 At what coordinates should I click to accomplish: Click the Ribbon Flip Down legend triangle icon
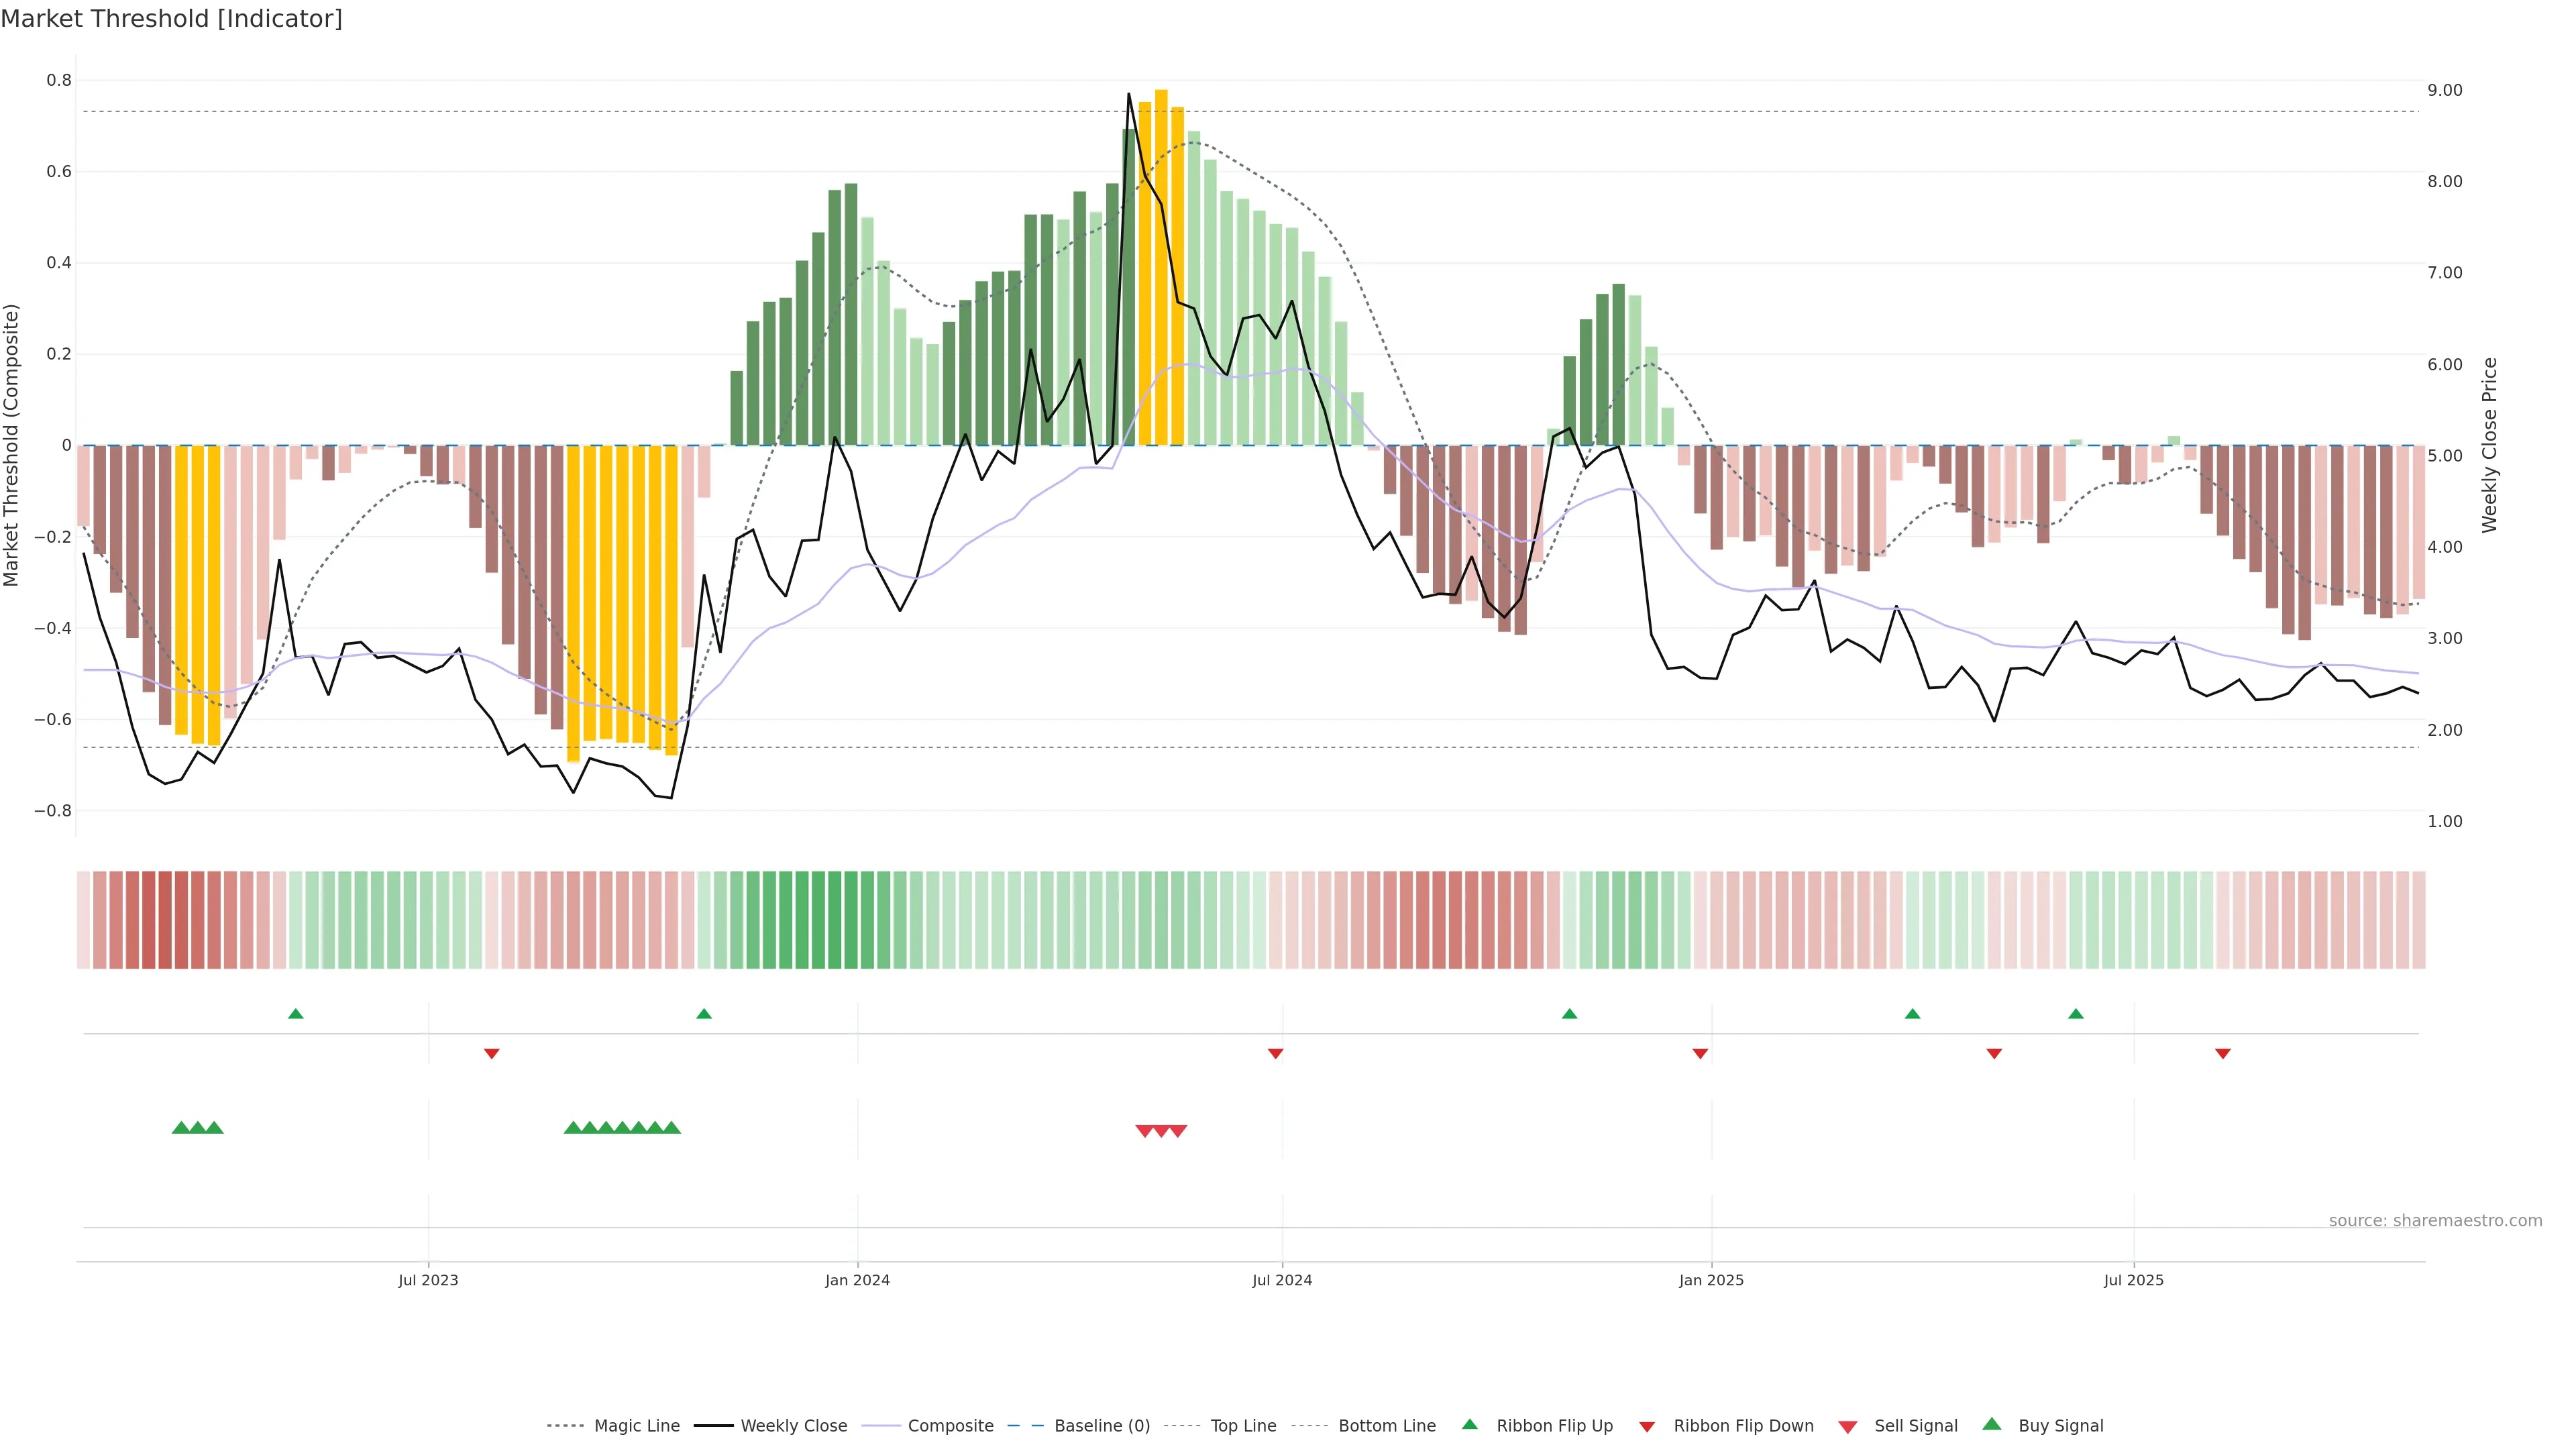pos(1647,1427)
